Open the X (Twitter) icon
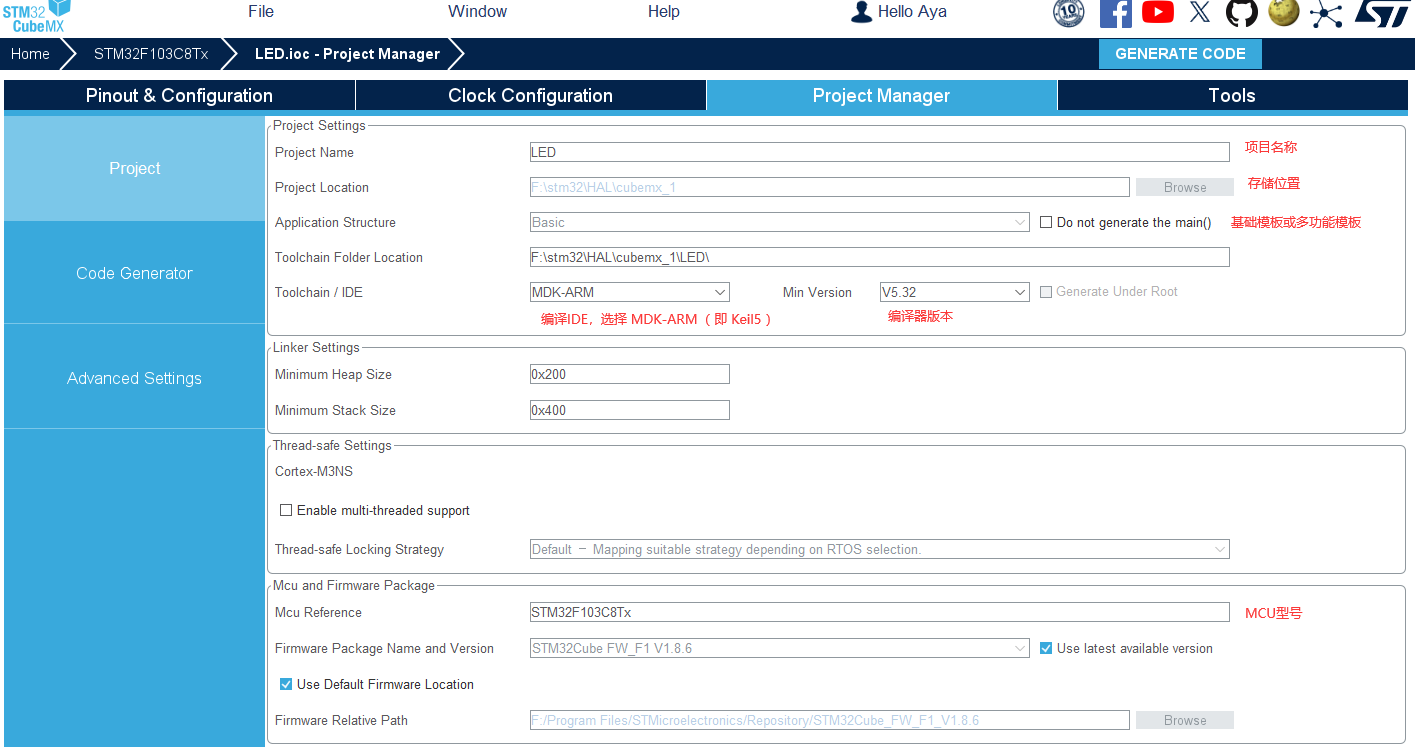The height and width of the screenshot is (747, 1415). tap(1200, 13)
